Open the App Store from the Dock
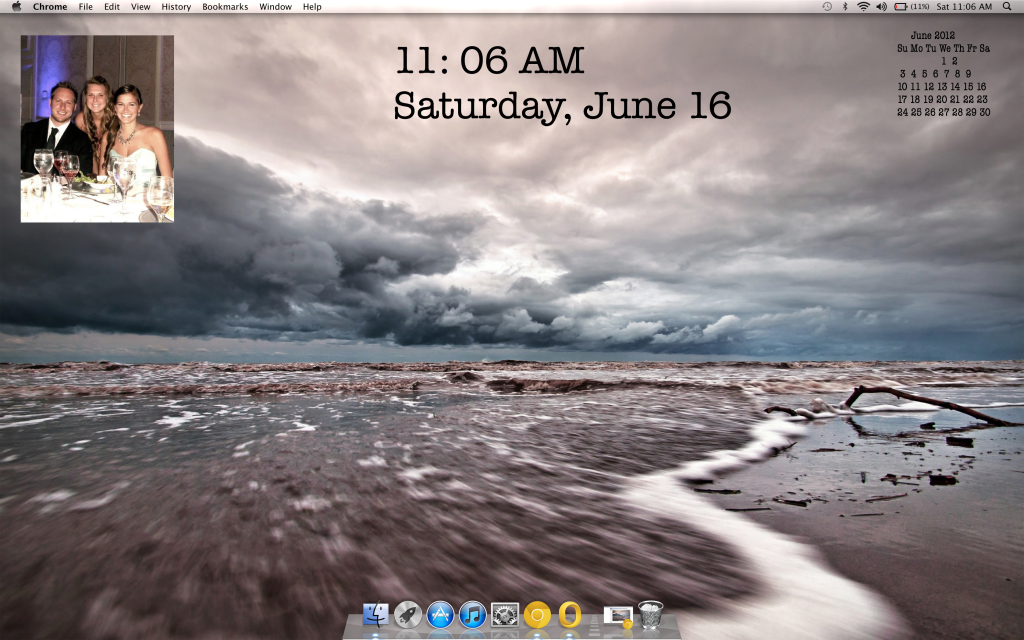1024x640 pixels. click(x=440, y=615)
